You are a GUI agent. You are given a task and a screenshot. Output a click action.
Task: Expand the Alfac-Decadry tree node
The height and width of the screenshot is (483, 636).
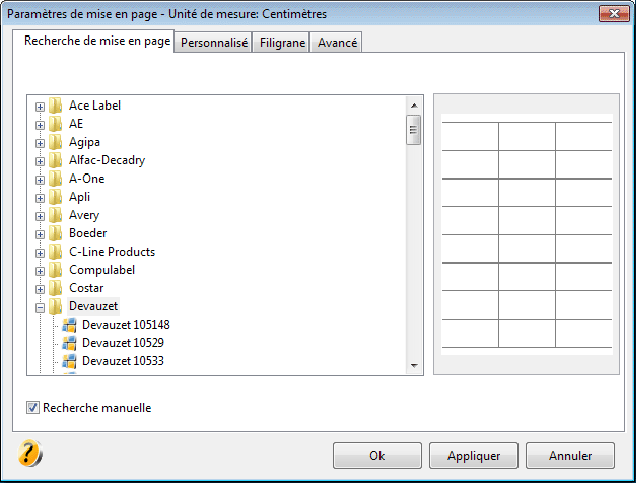tap(40, 161)
